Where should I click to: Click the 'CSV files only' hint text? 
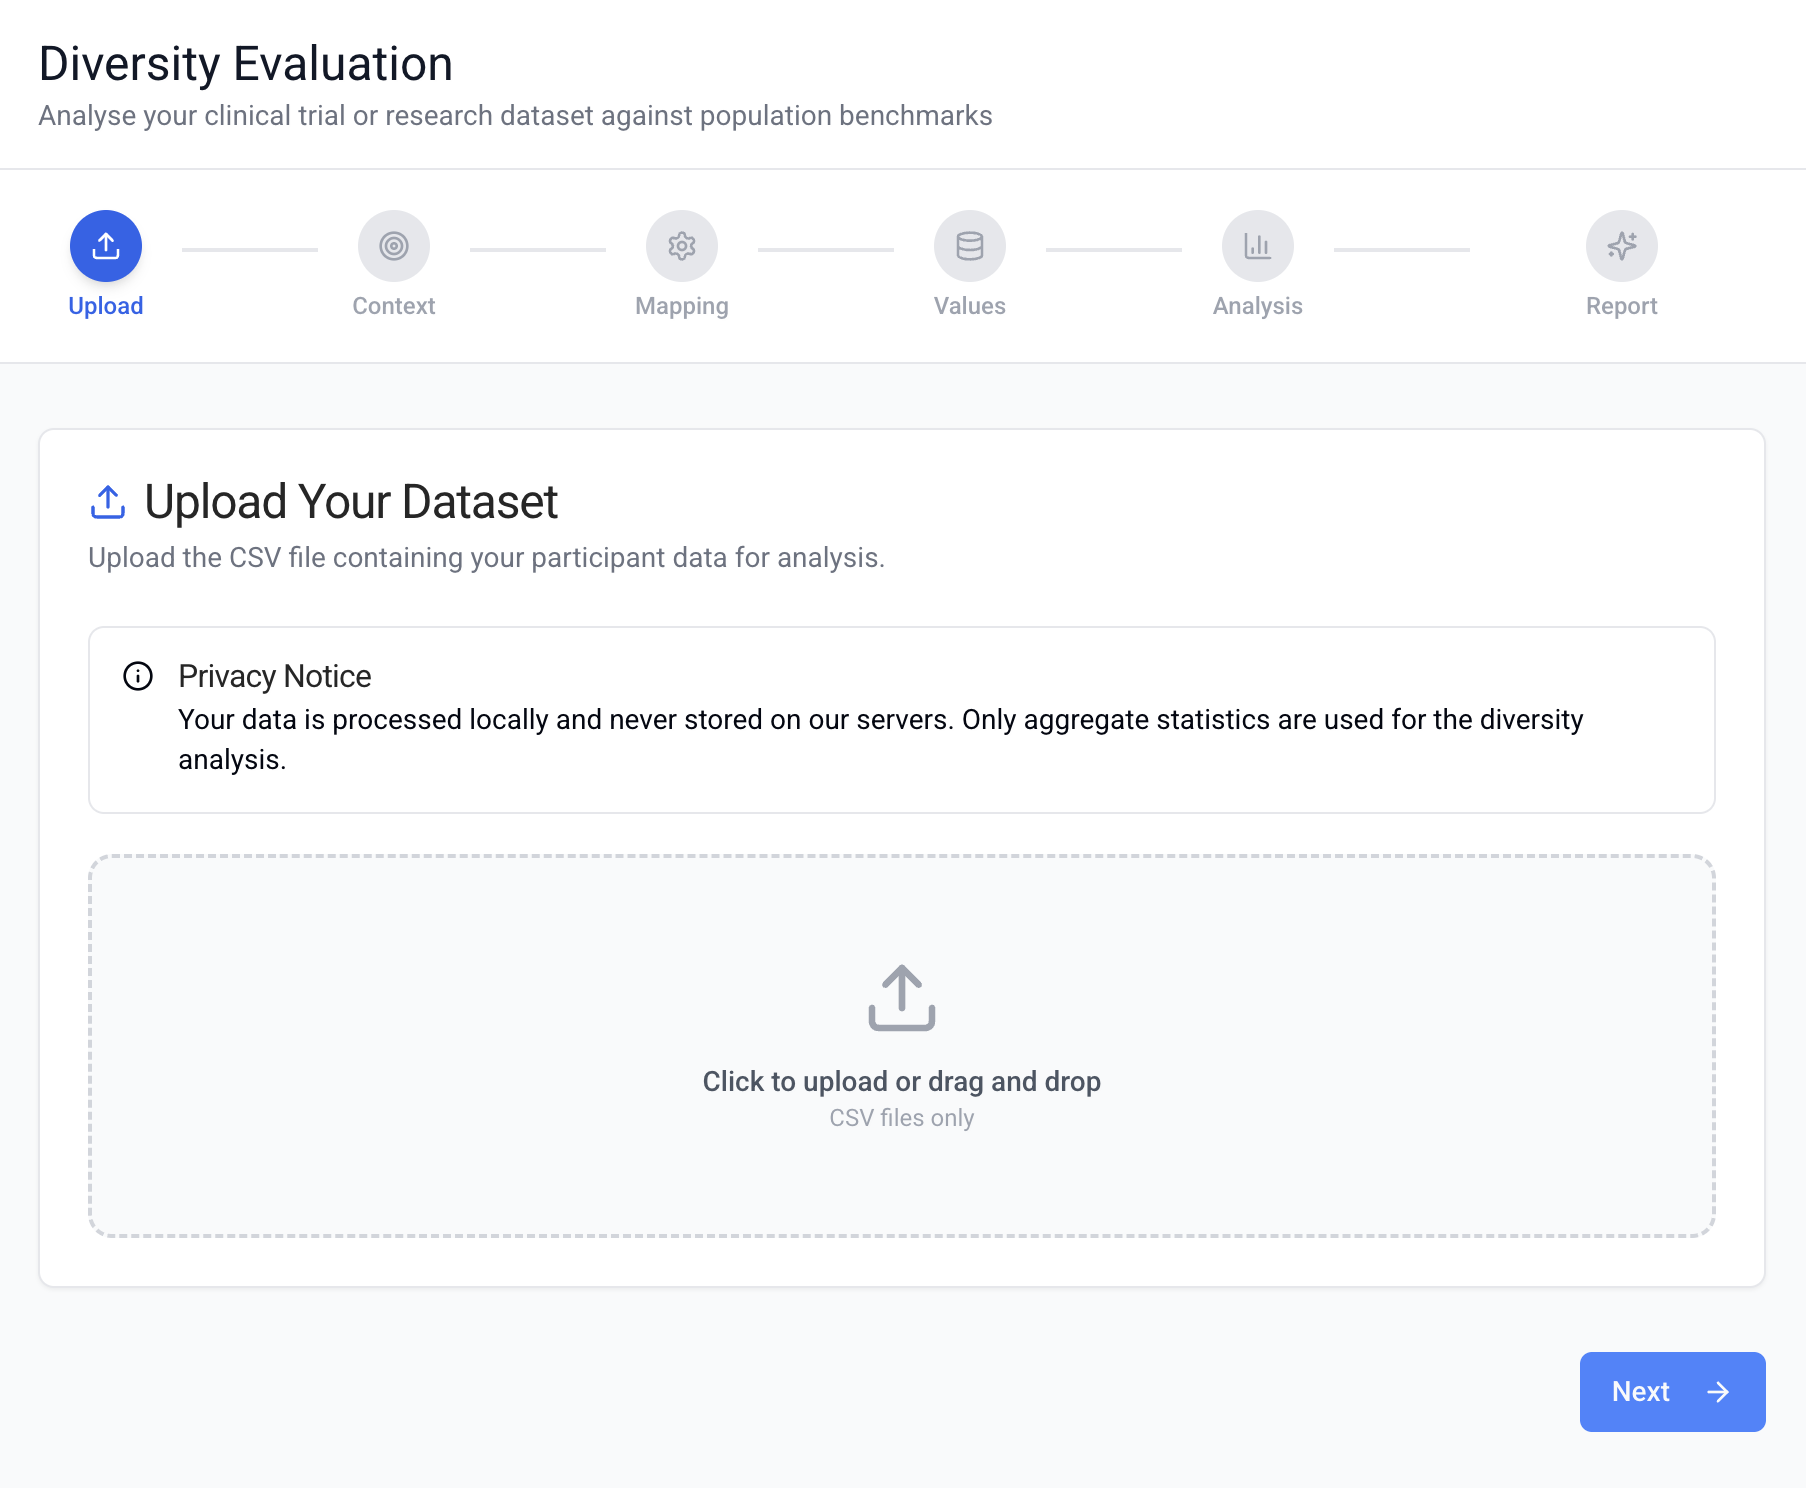(902, 1118)
